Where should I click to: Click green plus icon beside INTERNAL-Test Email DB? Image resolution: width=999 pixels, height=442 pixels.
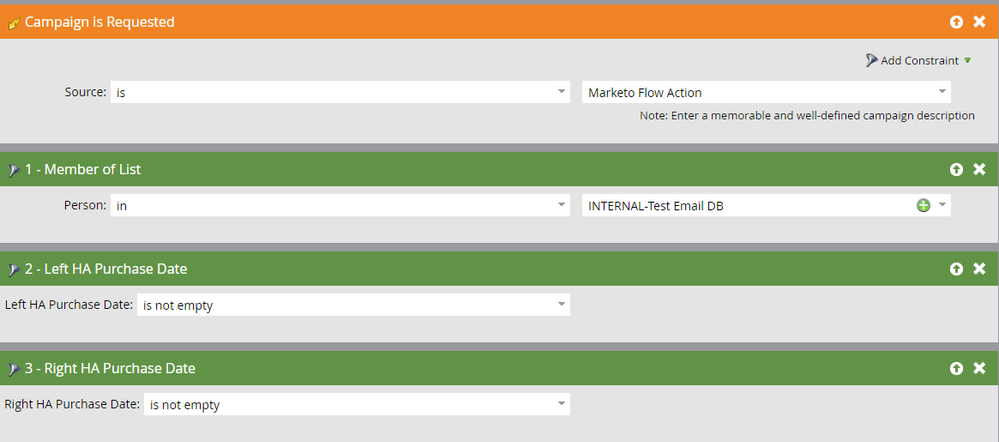click(x=923, y=205)
